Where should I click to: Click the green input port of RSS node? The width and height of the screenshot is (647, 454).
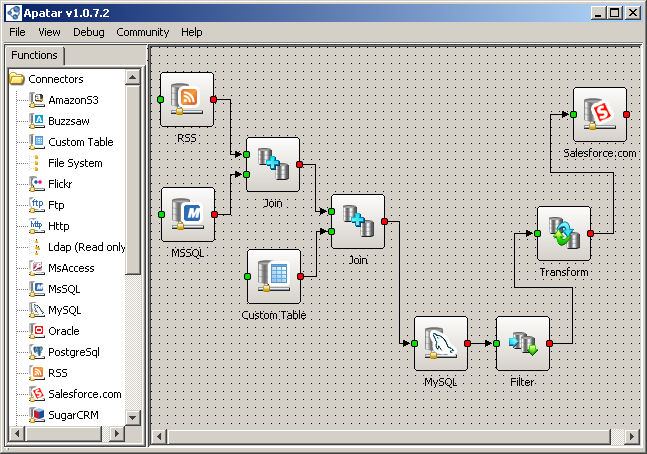tap(161, 99)
